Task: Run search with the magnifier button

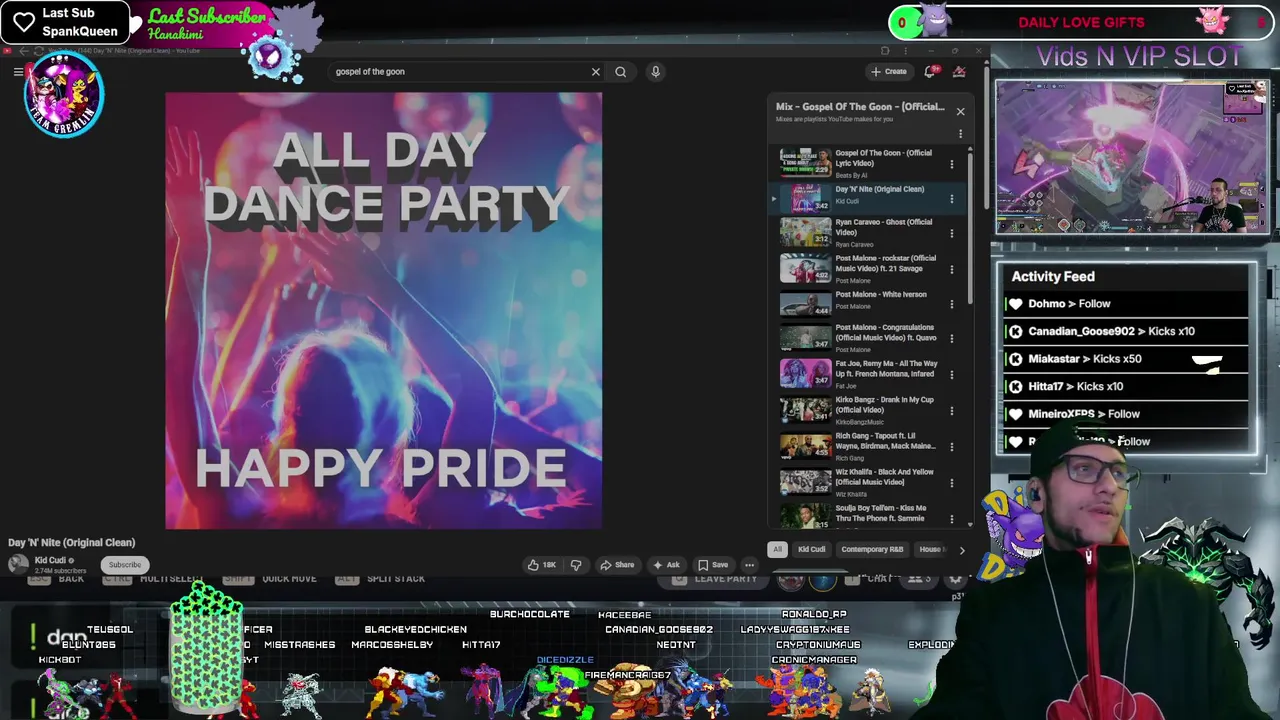Action: [x=621, y=72]
